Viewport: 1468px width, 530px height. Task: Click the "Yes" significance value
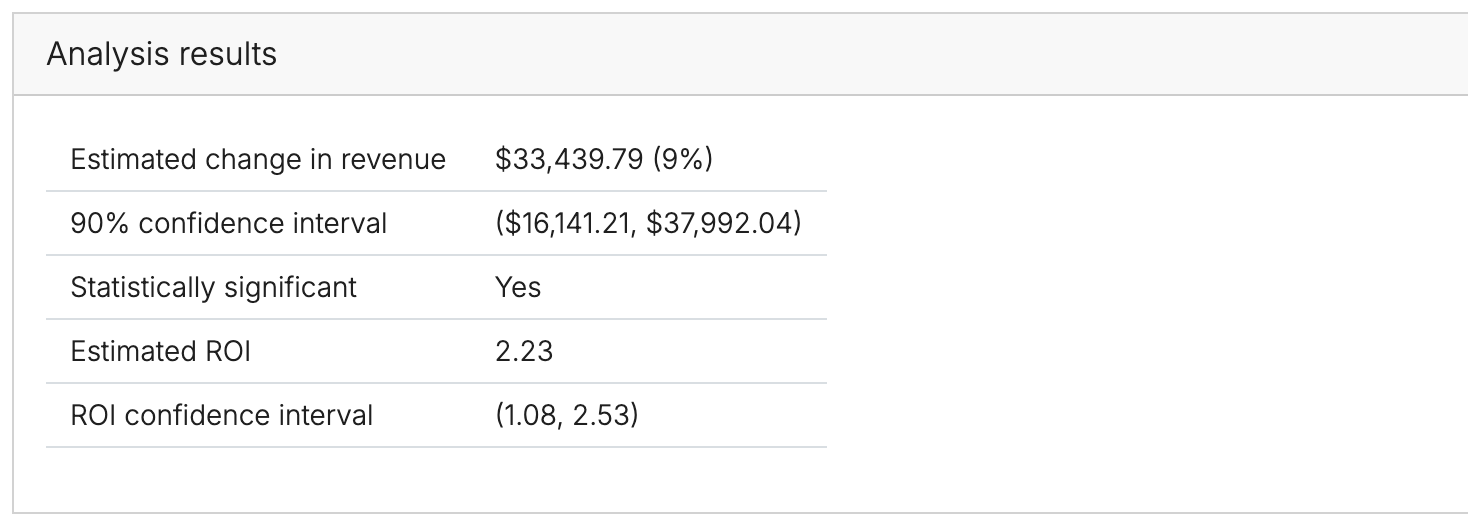click(x=518, y=287)
